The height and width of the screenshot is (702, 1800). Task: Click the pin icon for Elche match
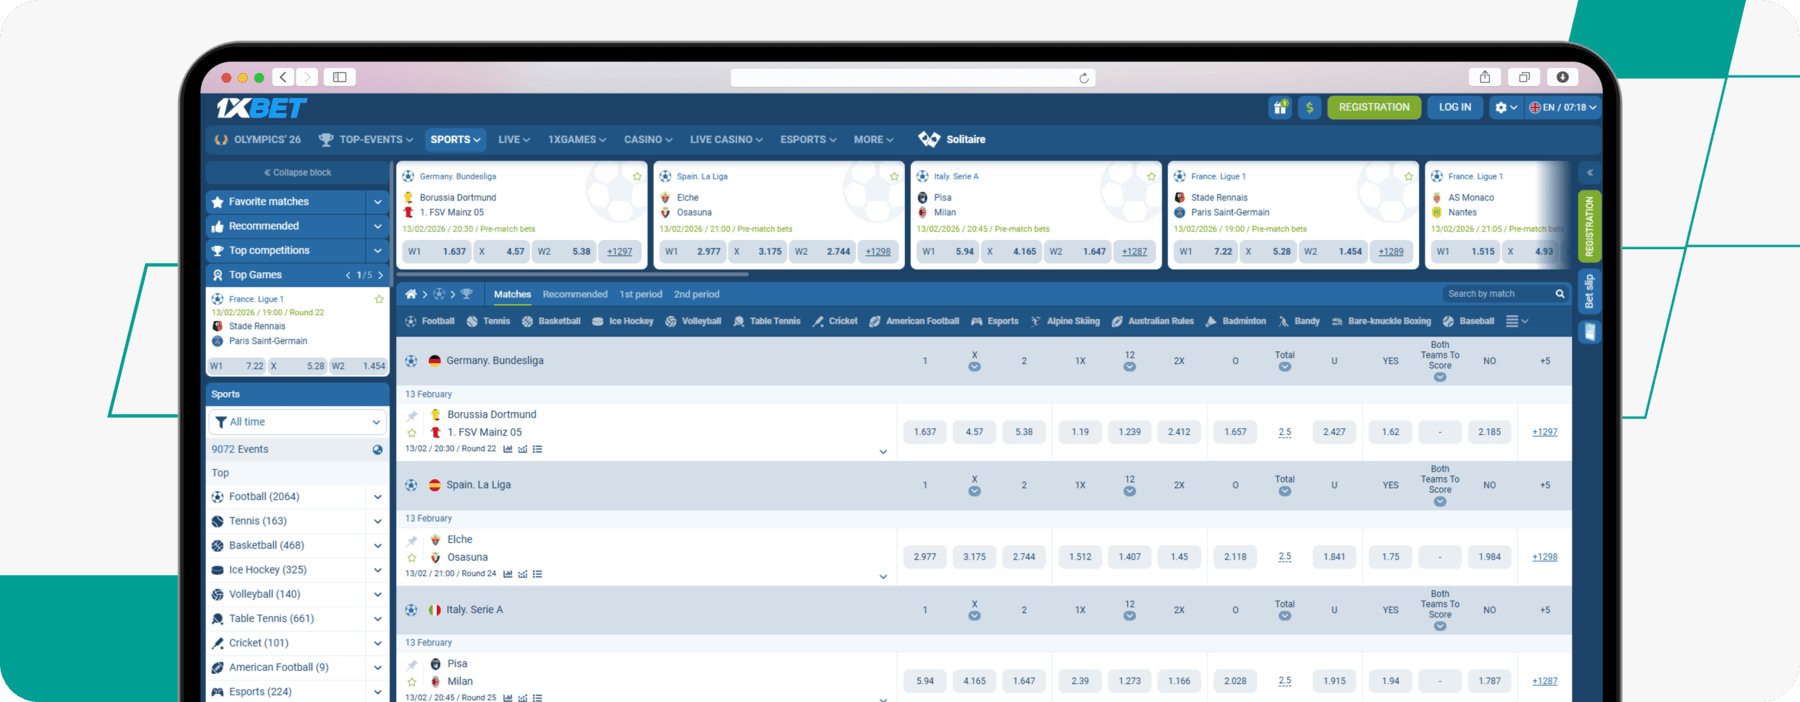coord(412,540)
